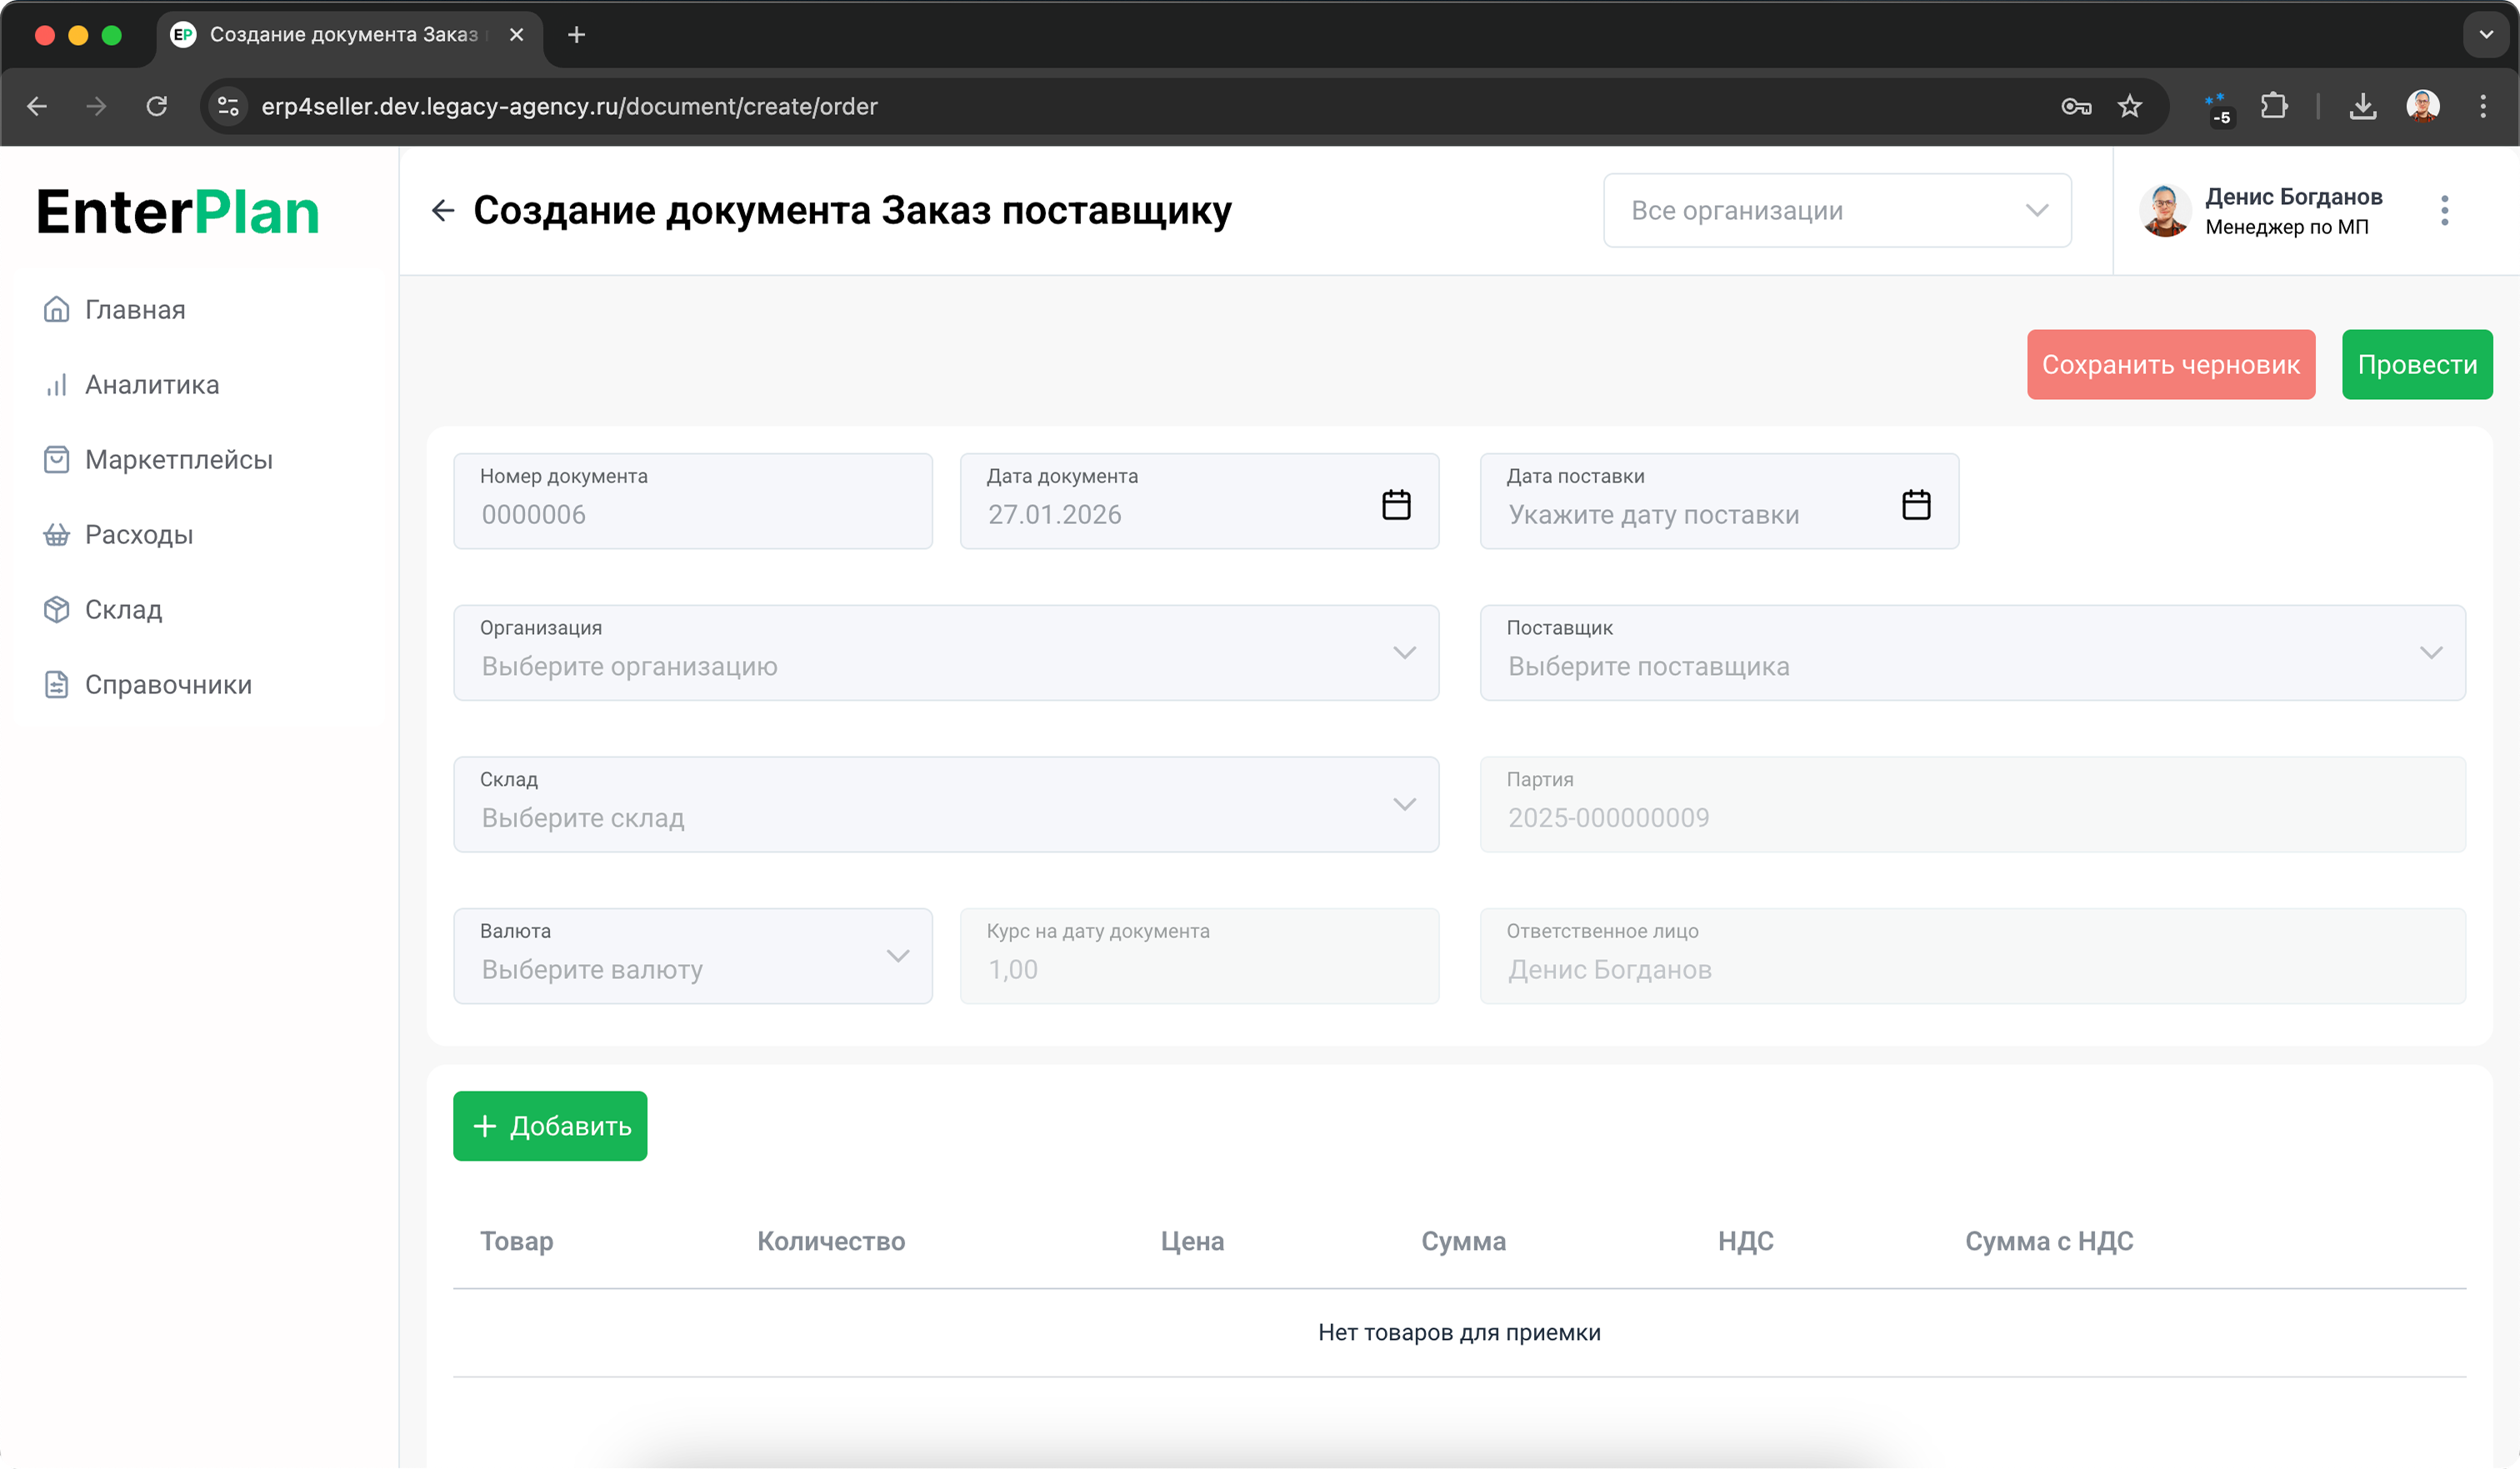Open calendar picker for Дата документа
This screenshot has height=1469, width=2520.
pos(1396,504)
